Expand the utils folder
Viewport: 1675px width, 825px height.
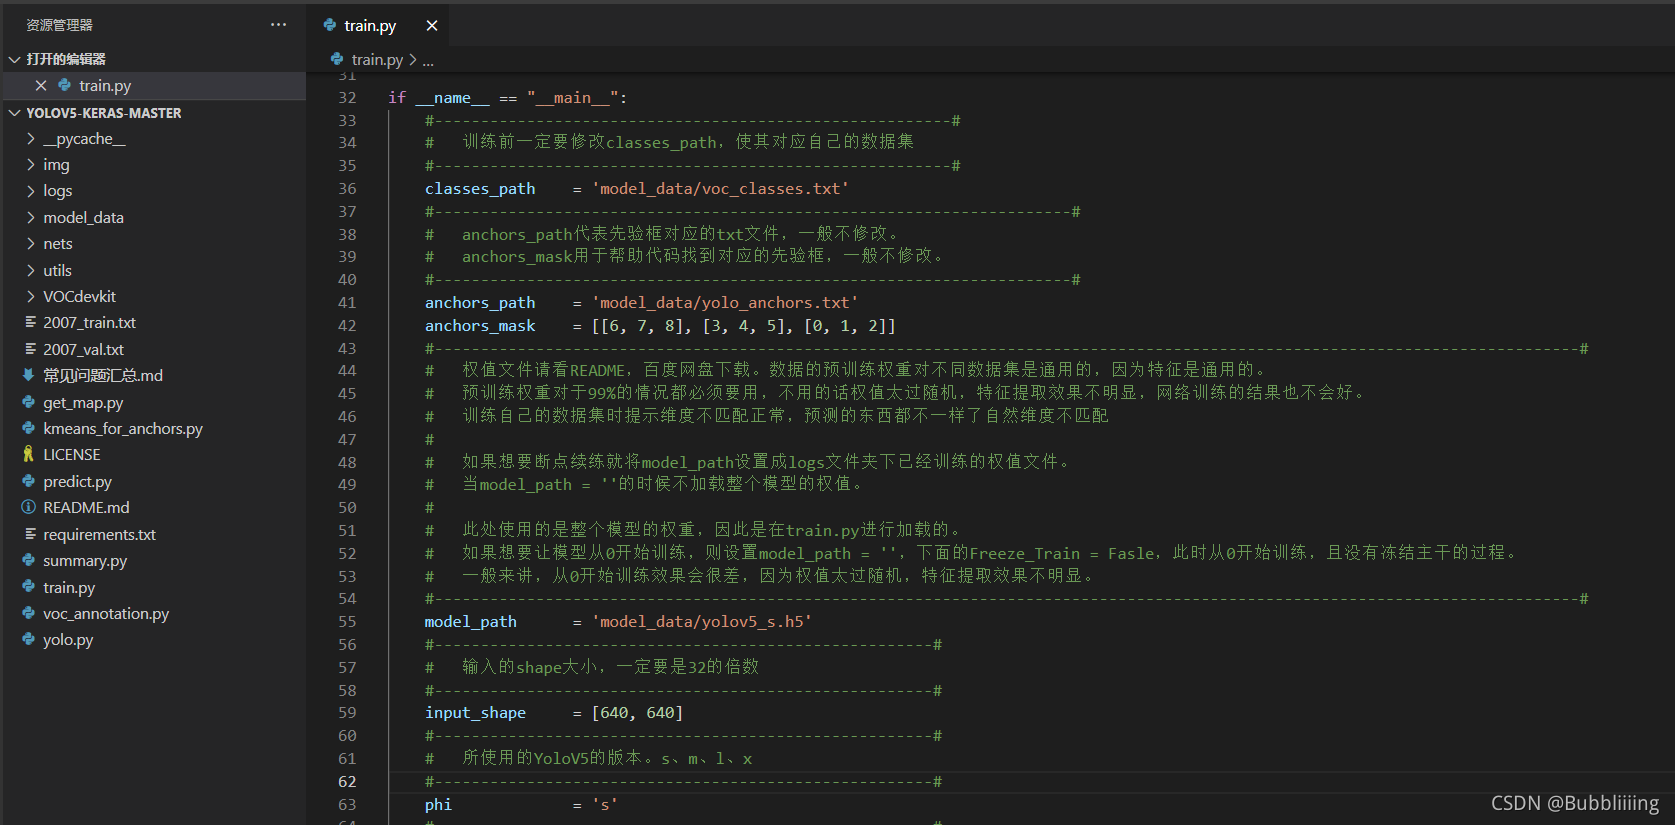(x=31, y=270)
